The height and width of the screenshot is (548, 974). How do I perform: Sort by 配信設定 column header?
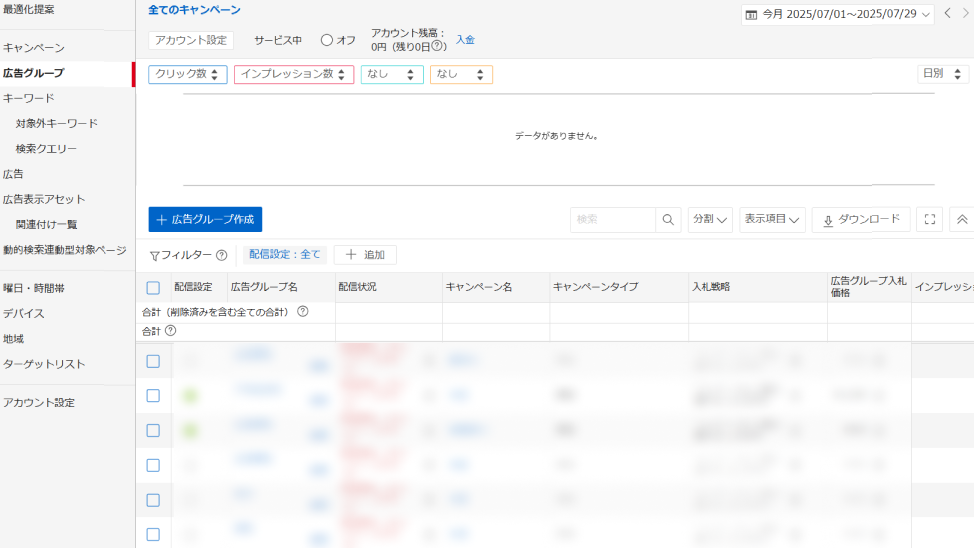click(x=193, y=287)
